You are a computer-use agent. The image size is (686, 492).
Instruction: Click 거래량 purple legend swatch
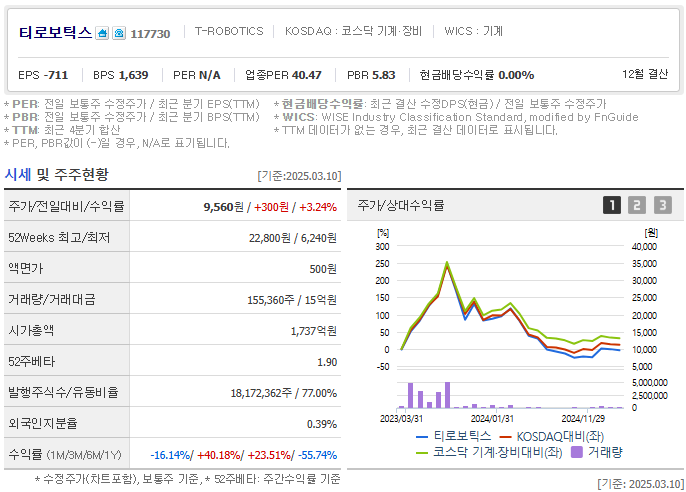577,452
